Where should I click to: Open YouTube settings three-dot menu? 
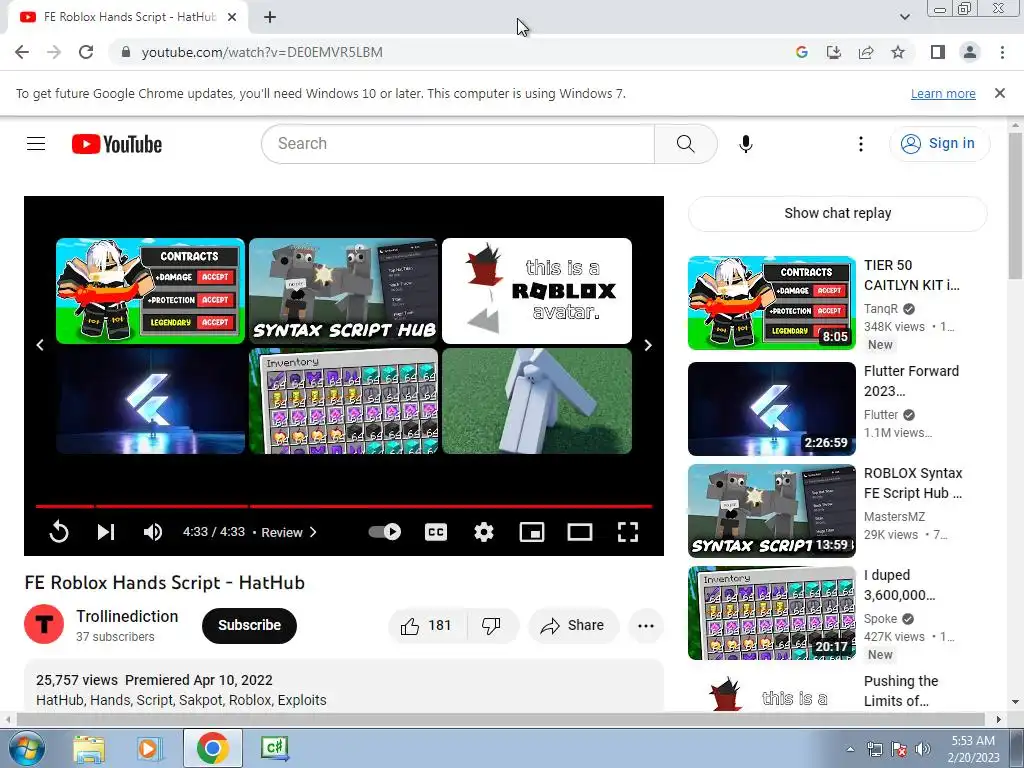pos(861,144)
